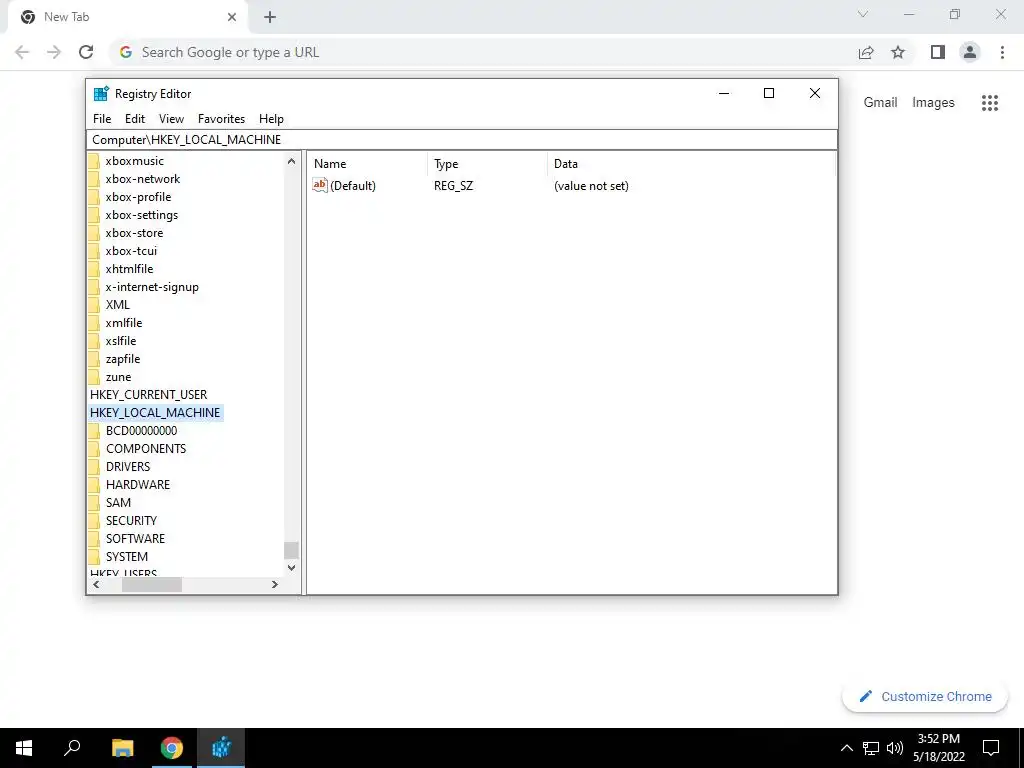Click the vertical scrollbar thumb in tree pane
The height and width of the screenshot is (768, 1024).
point(291,551)
